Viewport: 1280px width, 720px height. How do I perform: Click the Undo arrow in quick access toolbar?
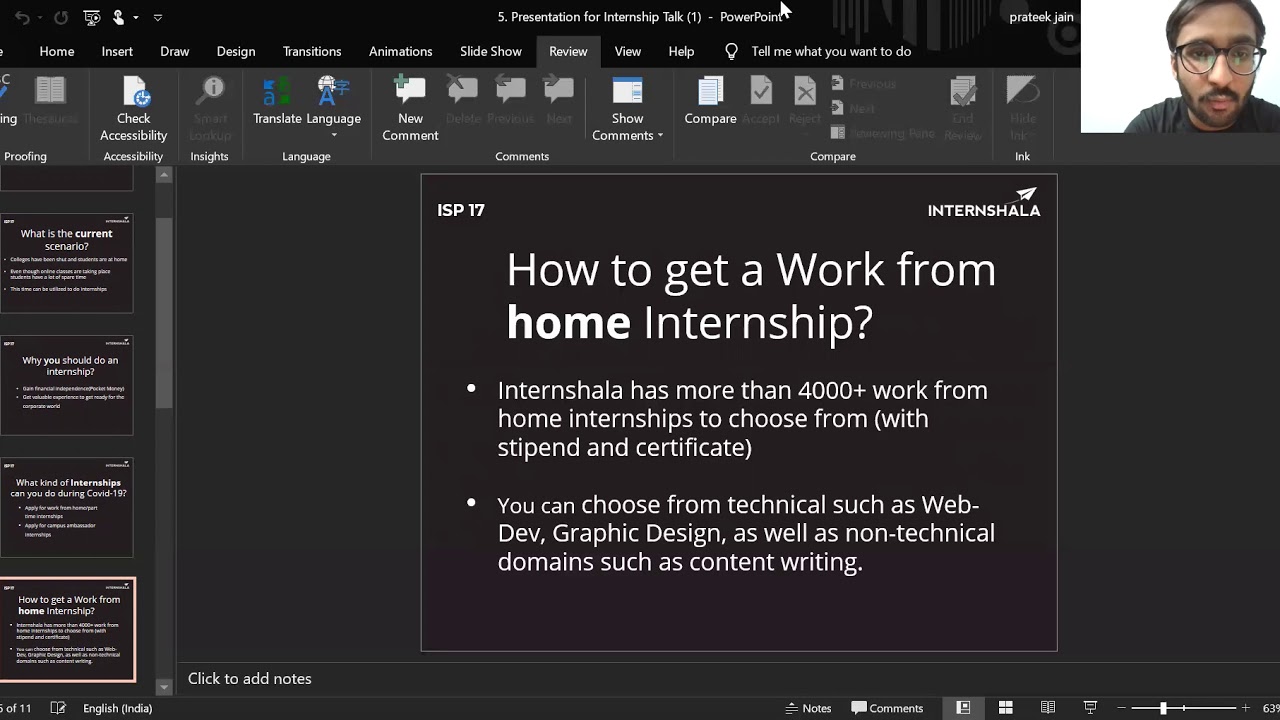pos(22,17)
